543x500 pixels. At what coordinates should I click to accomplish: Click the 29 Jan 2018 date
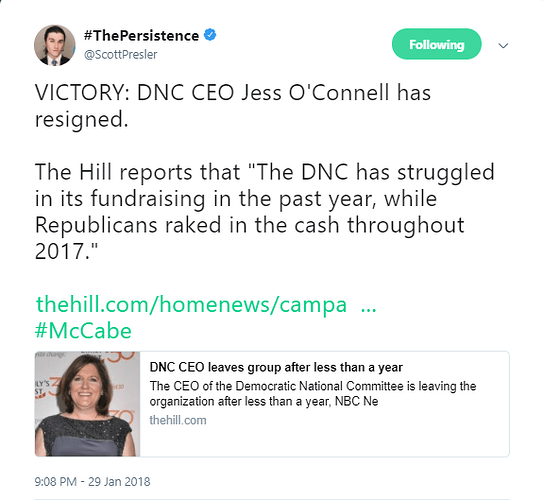click(x=119, y=482)
